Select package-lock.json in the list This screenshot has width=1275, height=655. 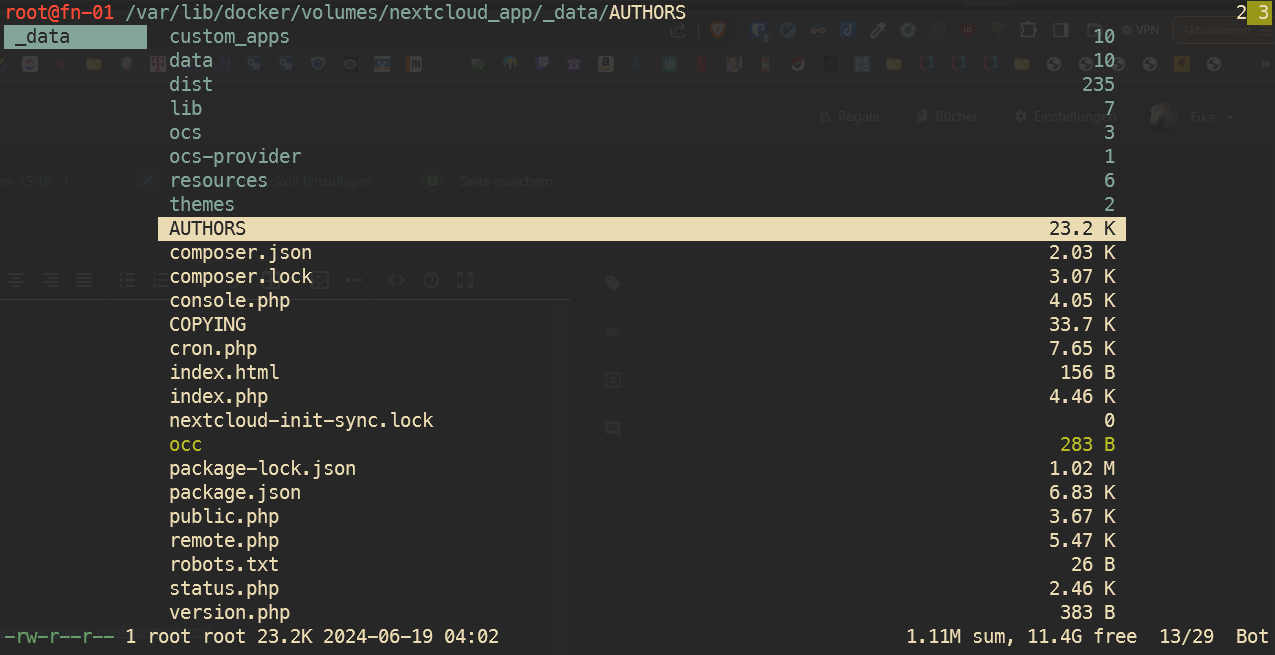click(262, 469)
